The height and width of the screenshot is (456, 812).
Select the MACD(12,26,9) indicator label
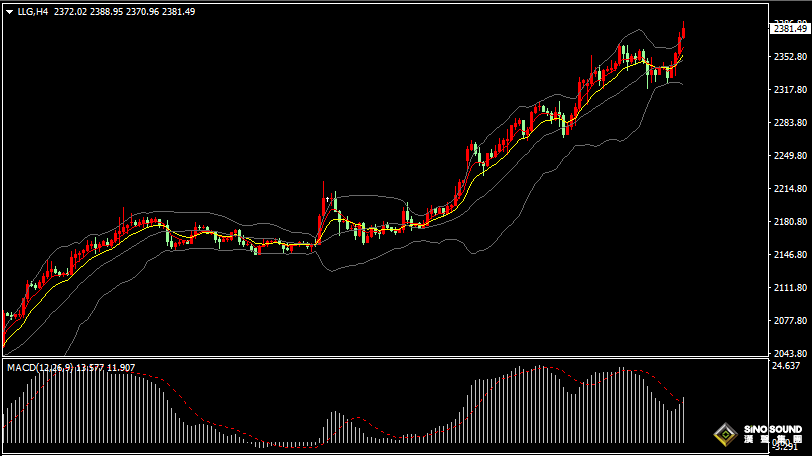38,368
